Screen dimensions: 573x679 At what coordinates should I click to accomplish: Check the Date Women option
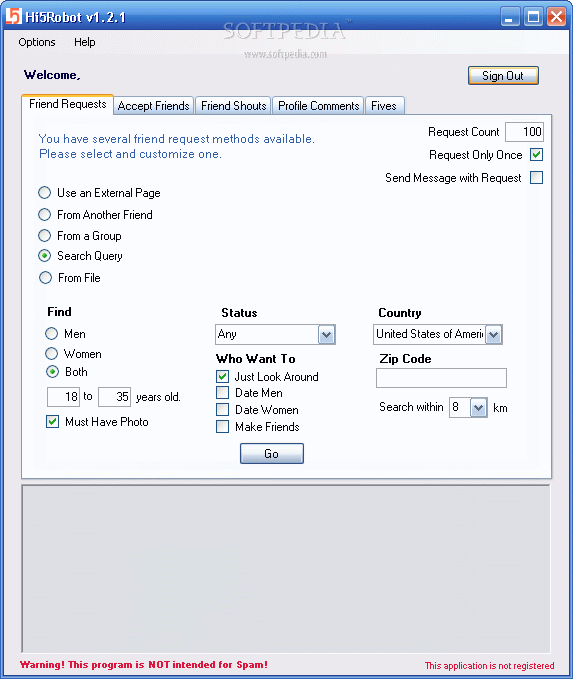click(x=223, y=410)
